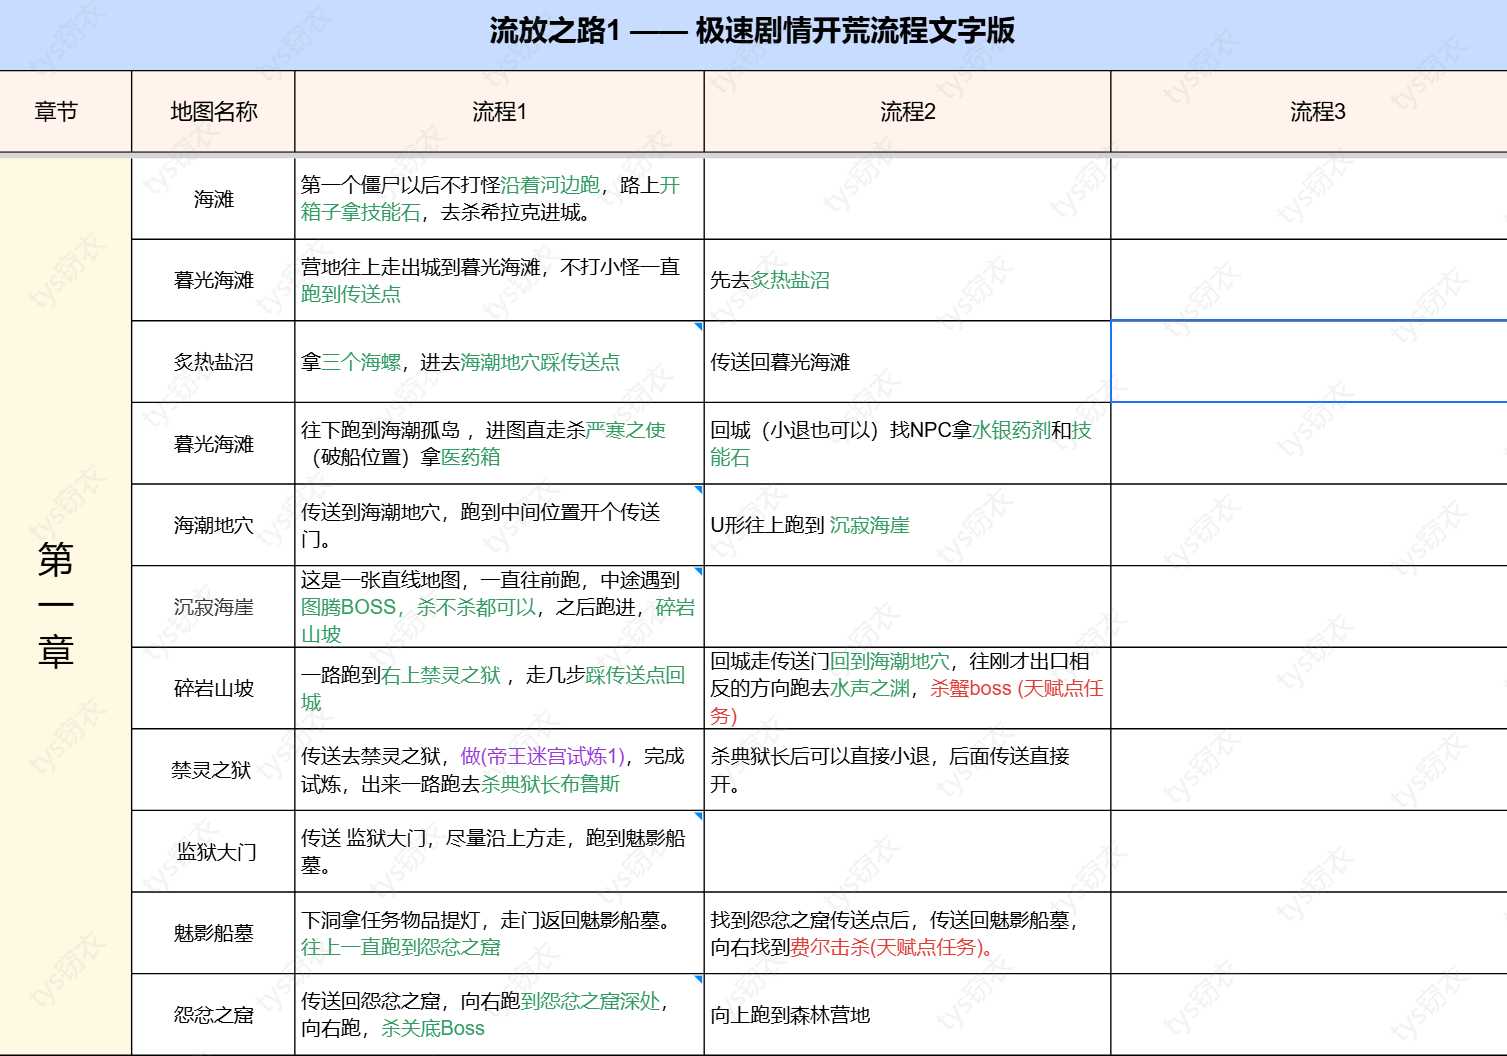Screen dimensions: 1507x1056
Task: Click the blue-outlined empty 流程3 cell
Action: click(x=1308, y=362)
